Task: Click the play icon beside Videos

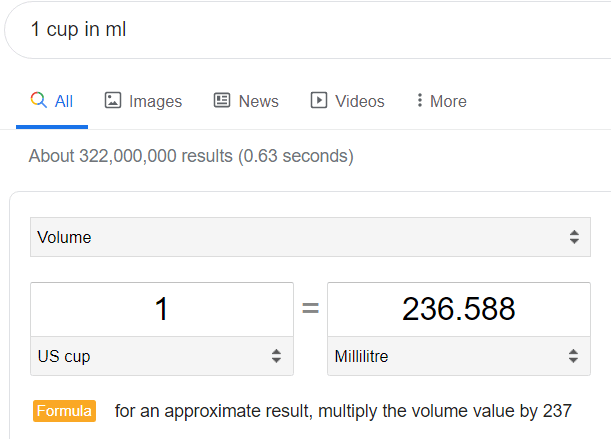Action: [319, 100]
